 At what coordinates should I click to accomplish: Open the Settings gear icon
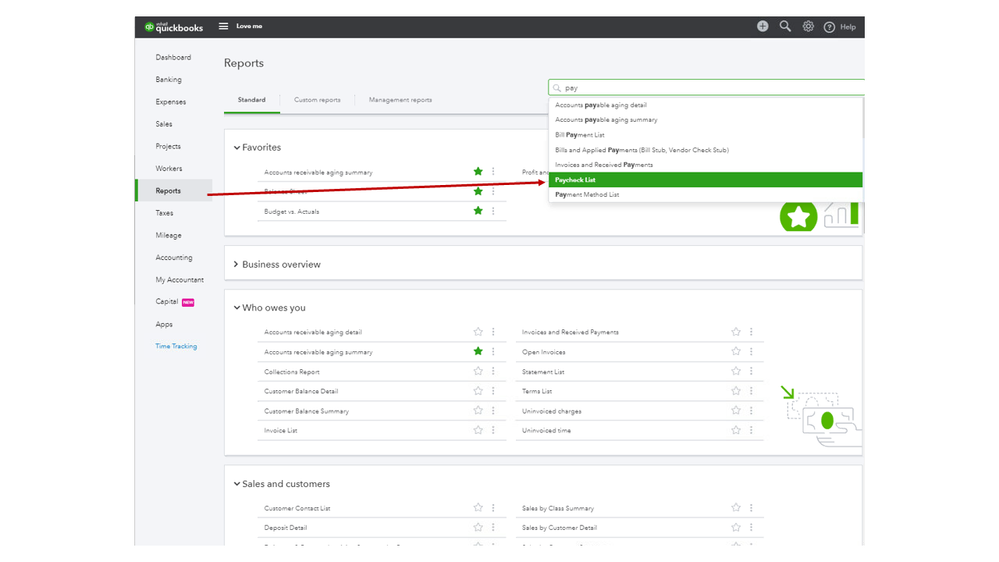[x=808, y=27]
